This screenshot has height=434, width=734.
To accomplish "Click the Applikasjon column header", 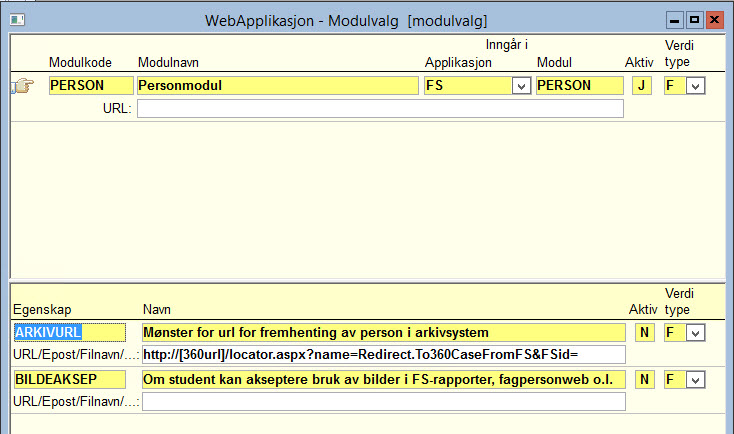I will (458, 62).
